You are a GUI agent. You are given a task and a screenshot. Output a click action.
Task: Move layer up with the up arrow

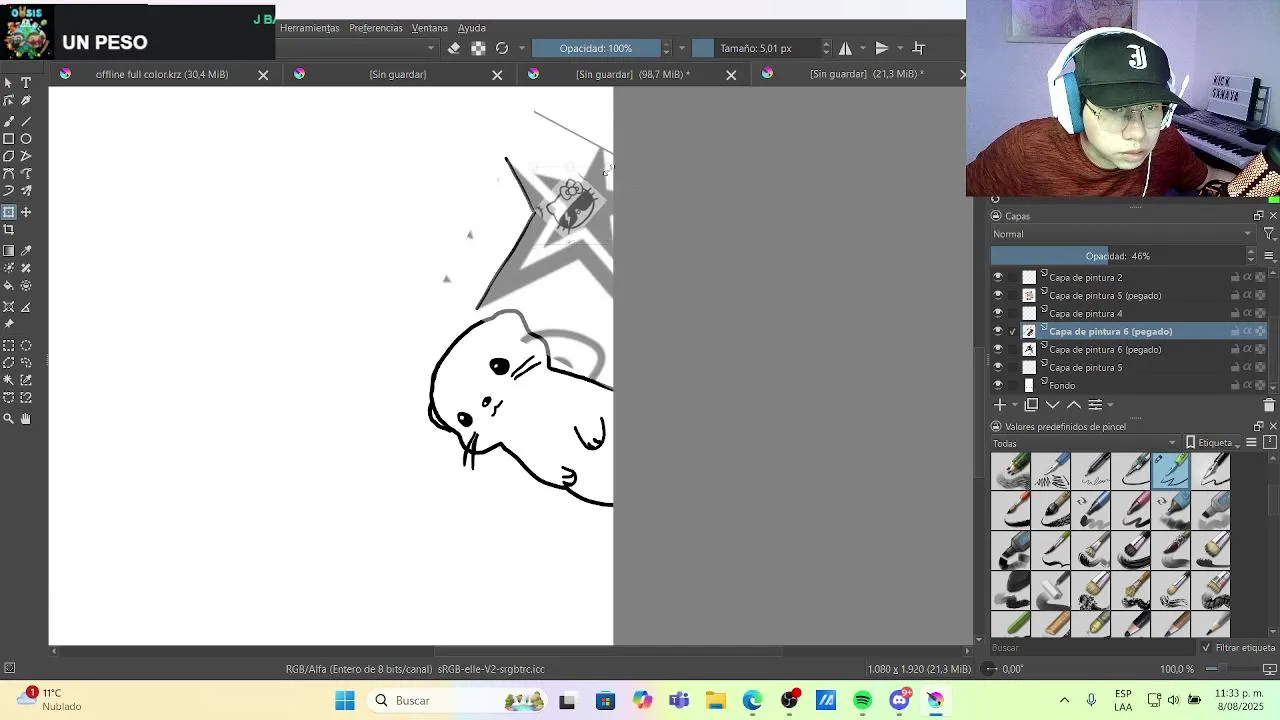1073,405
